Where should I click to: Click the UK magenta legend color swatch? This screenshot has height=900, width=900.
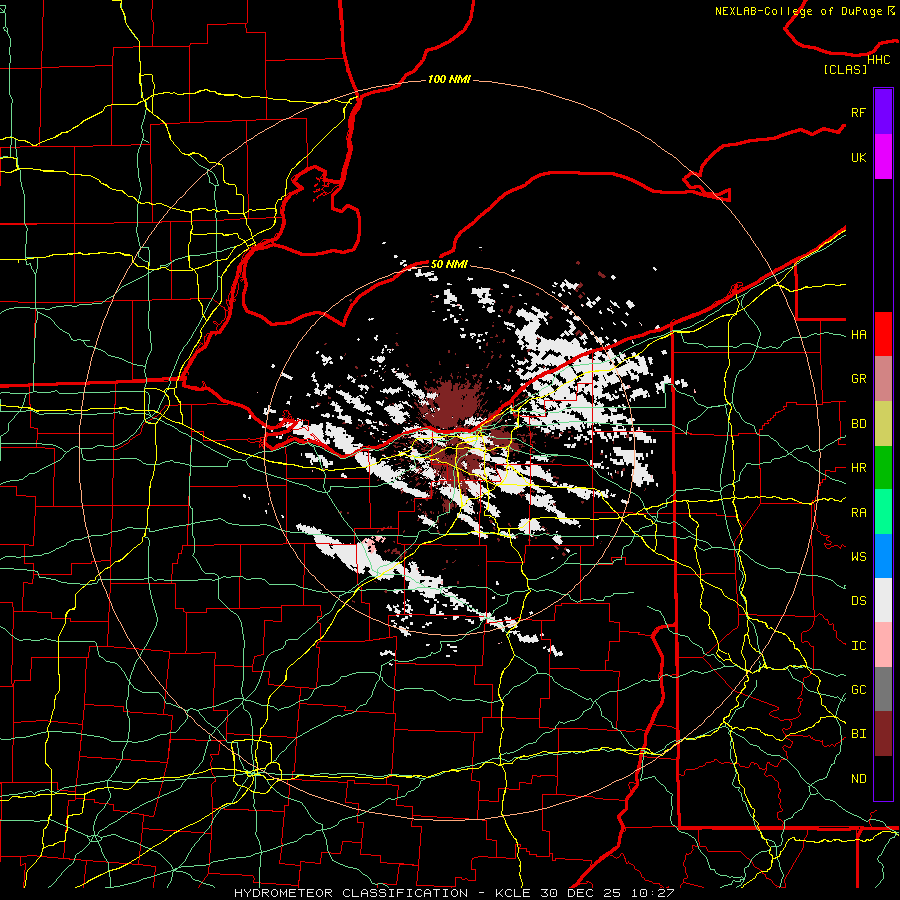coord(883,157)
